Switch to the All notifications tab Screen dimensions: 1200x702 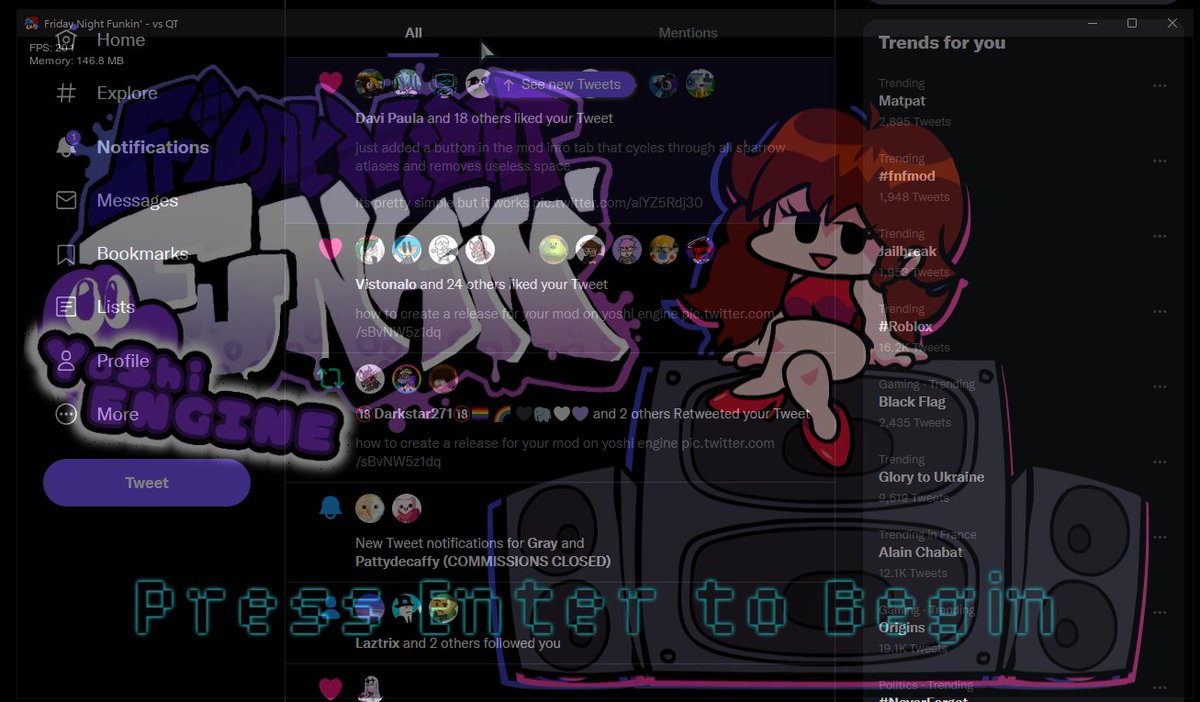coord(413,33)
